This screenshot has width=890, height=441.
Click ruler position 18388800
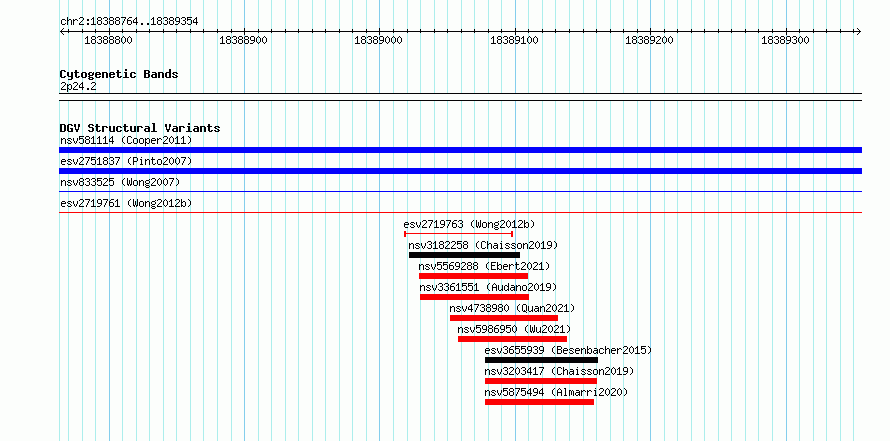(108, 40)
